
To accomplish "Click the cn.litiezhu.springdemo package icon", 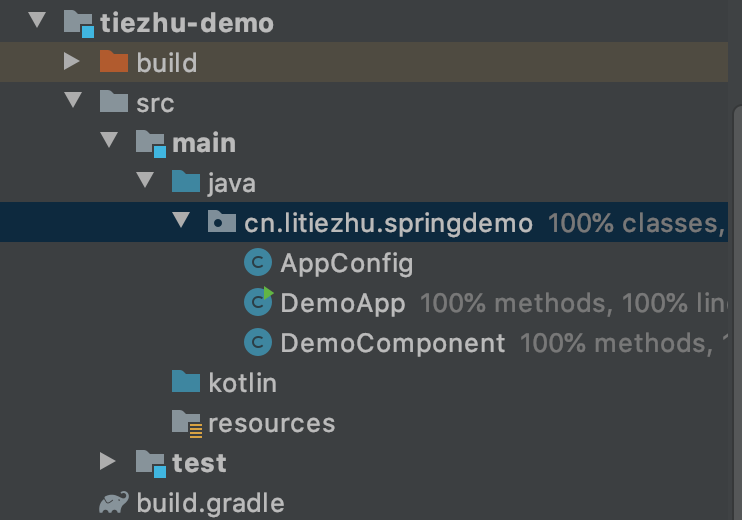I will click(221, 223).
